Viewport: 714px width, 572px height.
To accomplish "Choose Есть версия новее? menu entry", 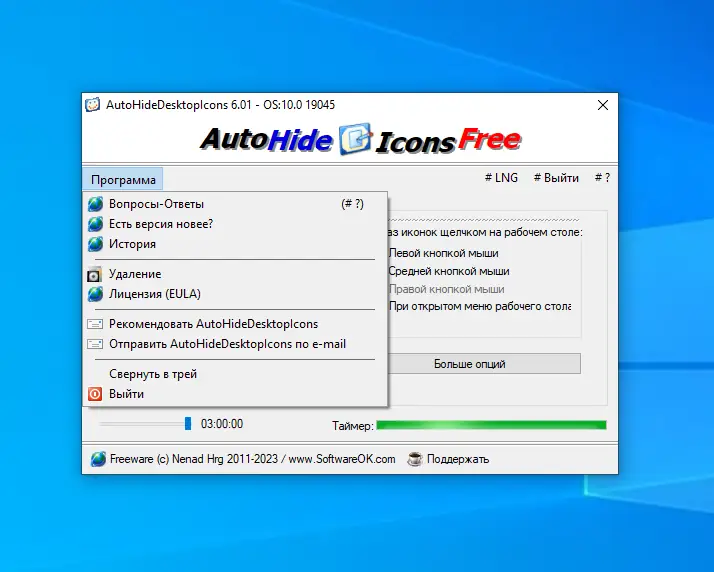I will pos(235,224).
